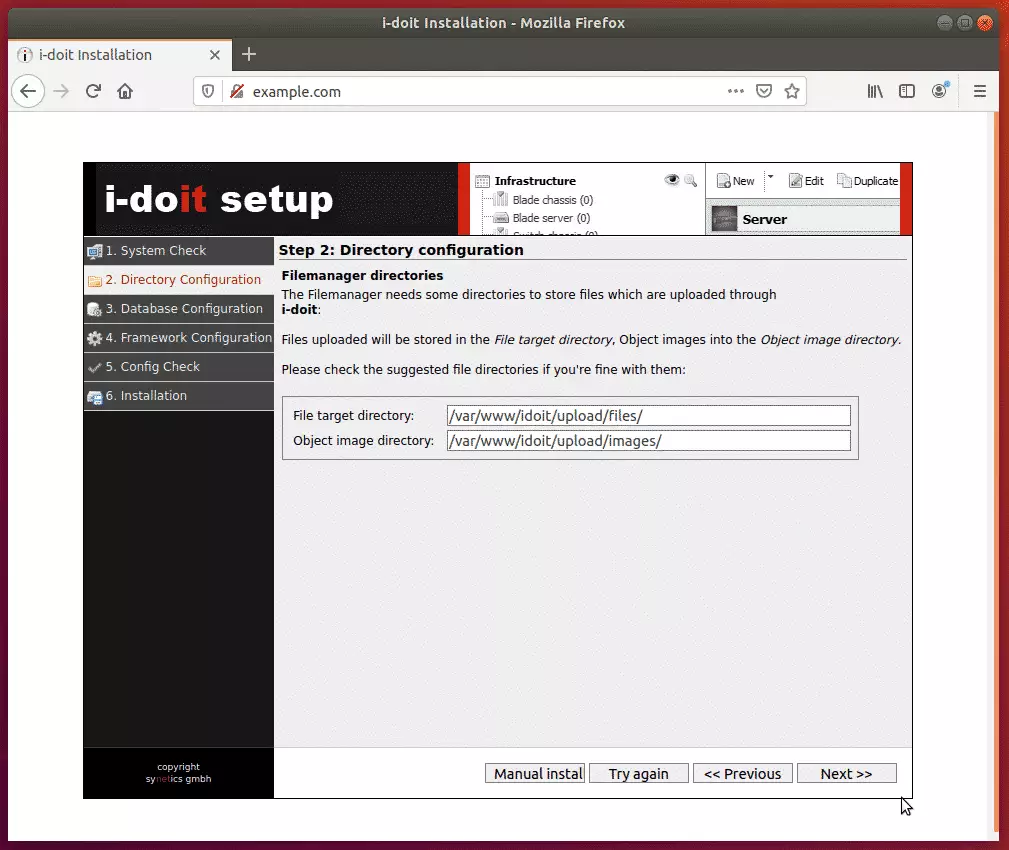Click the Object image directory field
The image size is (1009, 850).
(x=649, y=441)
